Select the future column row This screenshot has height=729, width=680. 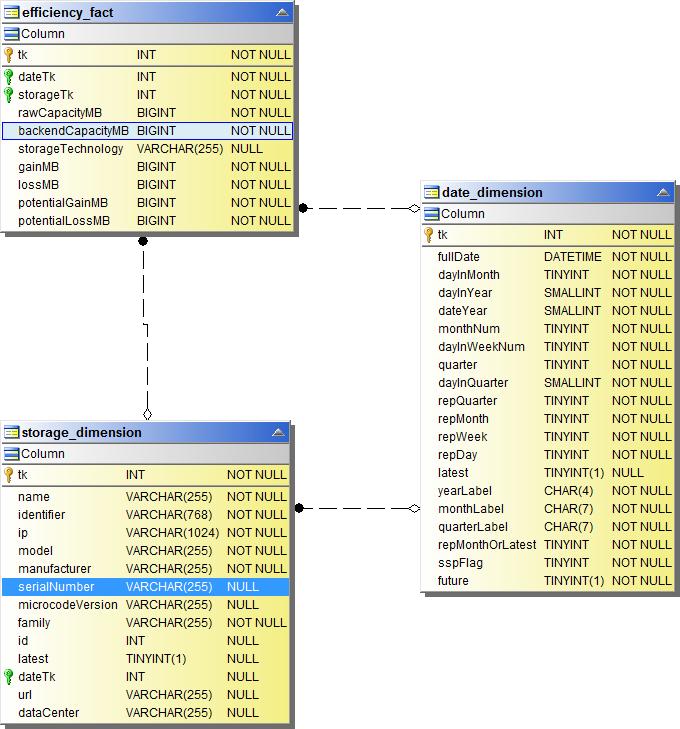[548, 581]
